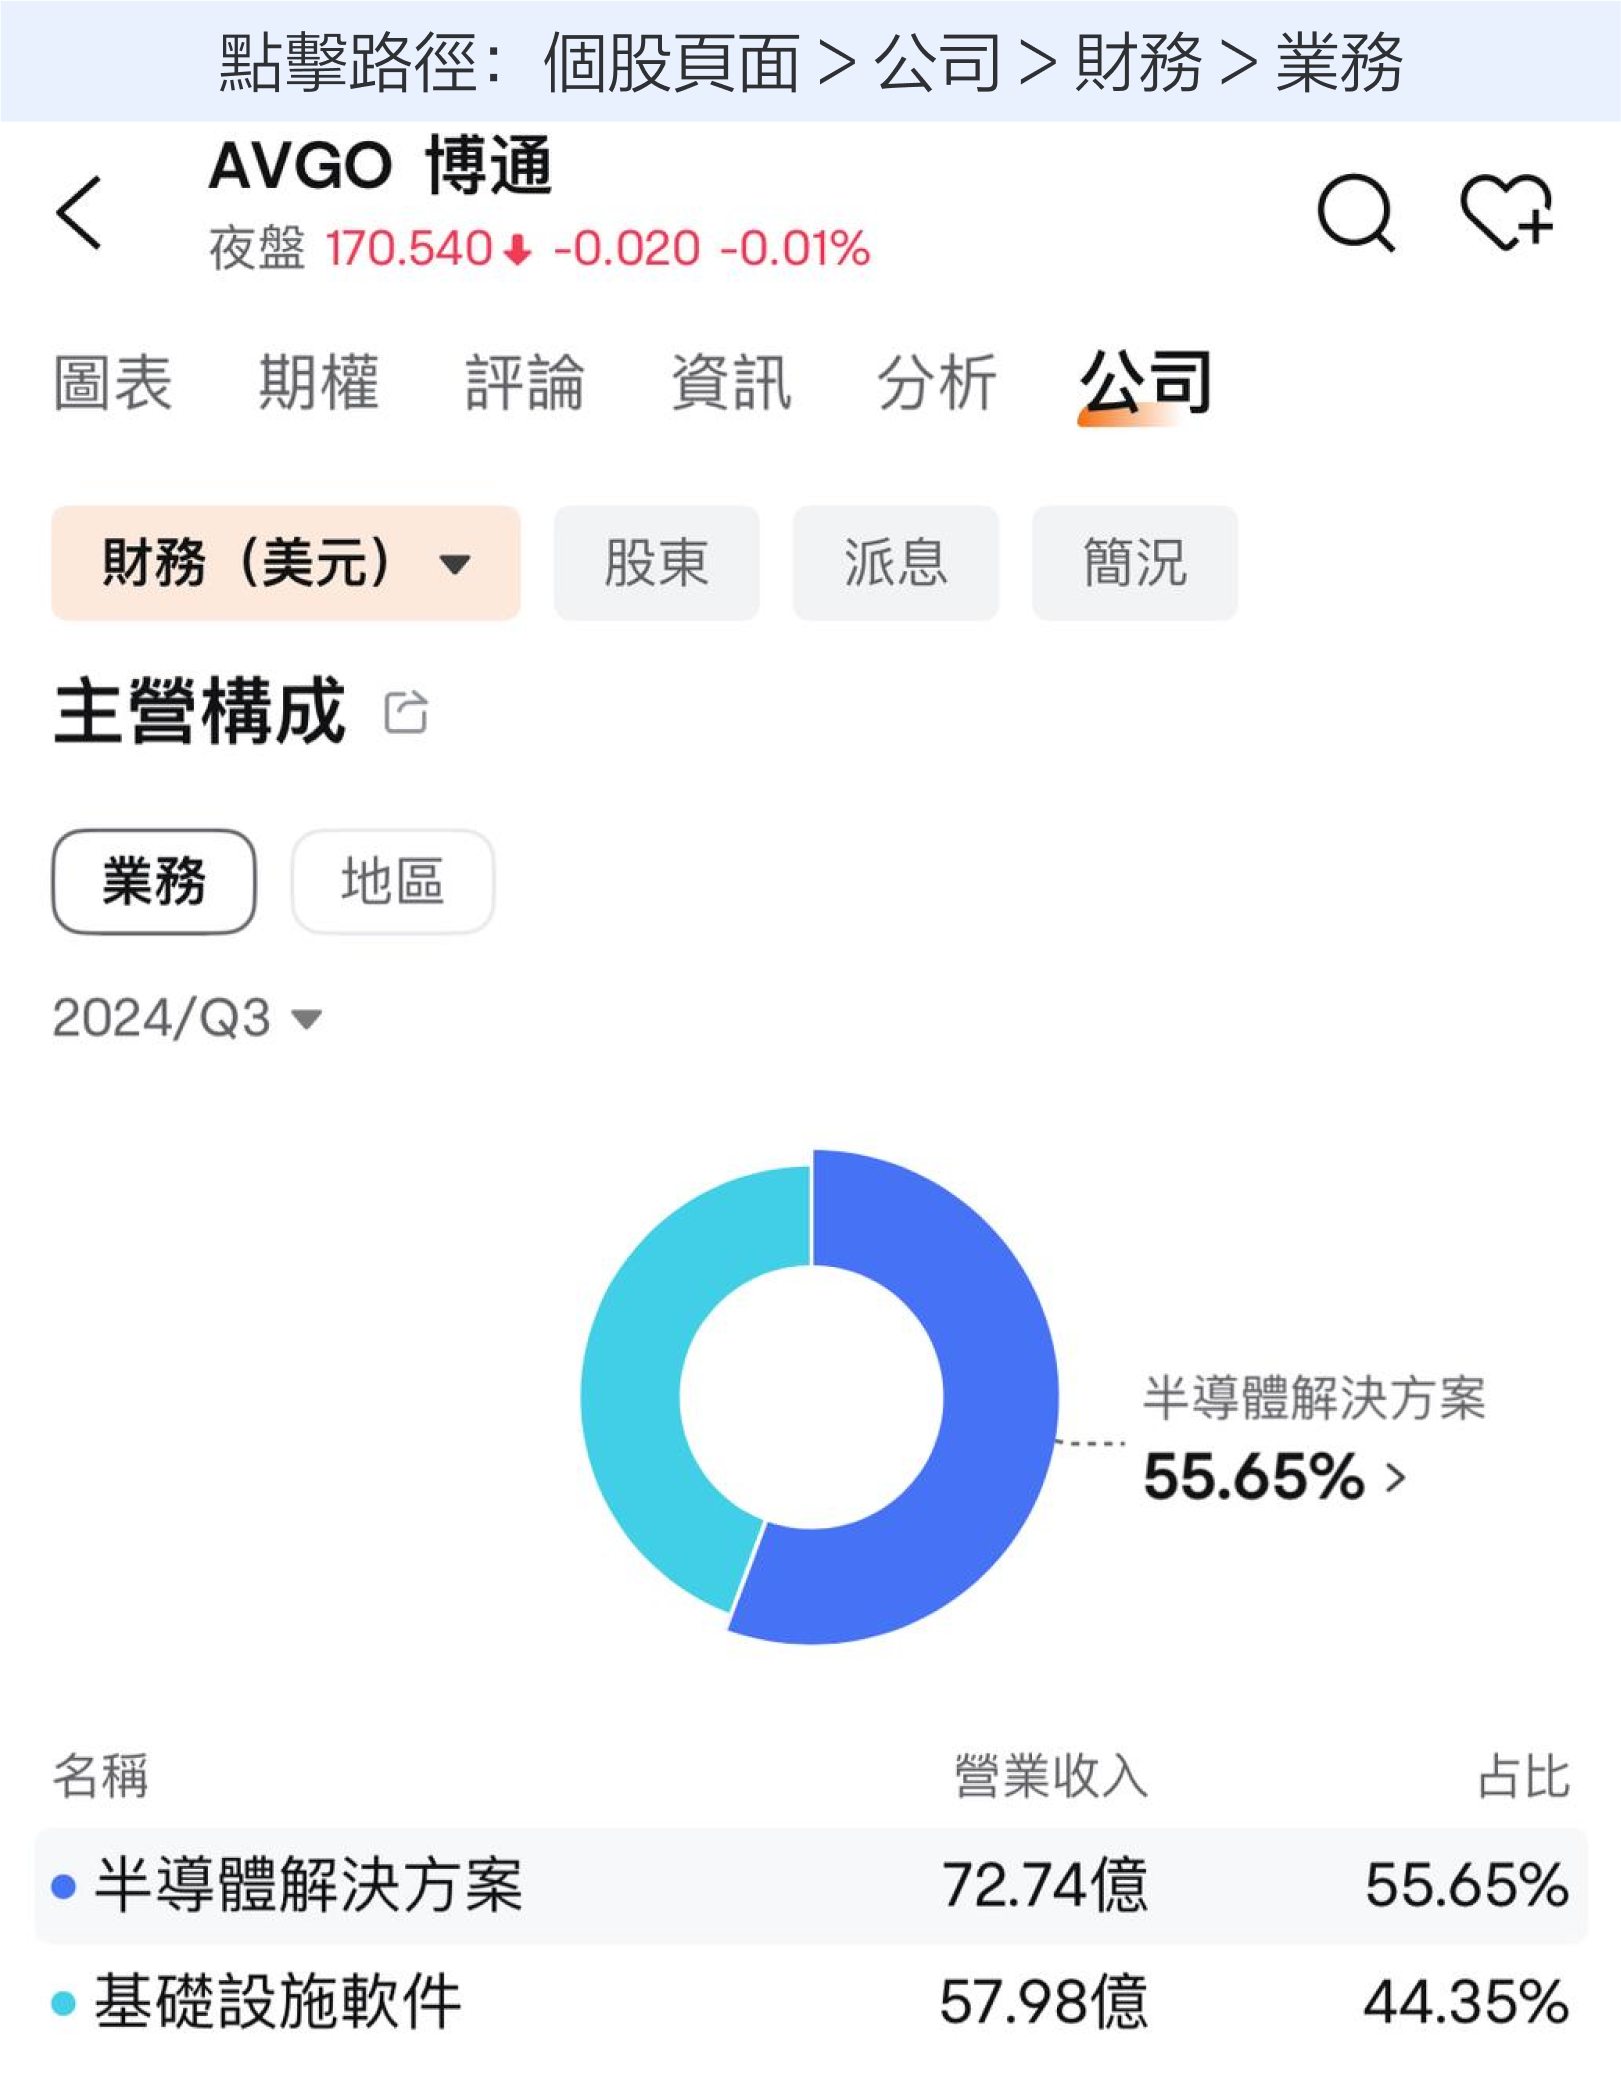Click the 股東 button
Screen dimensions: 1621x2094
657,563
